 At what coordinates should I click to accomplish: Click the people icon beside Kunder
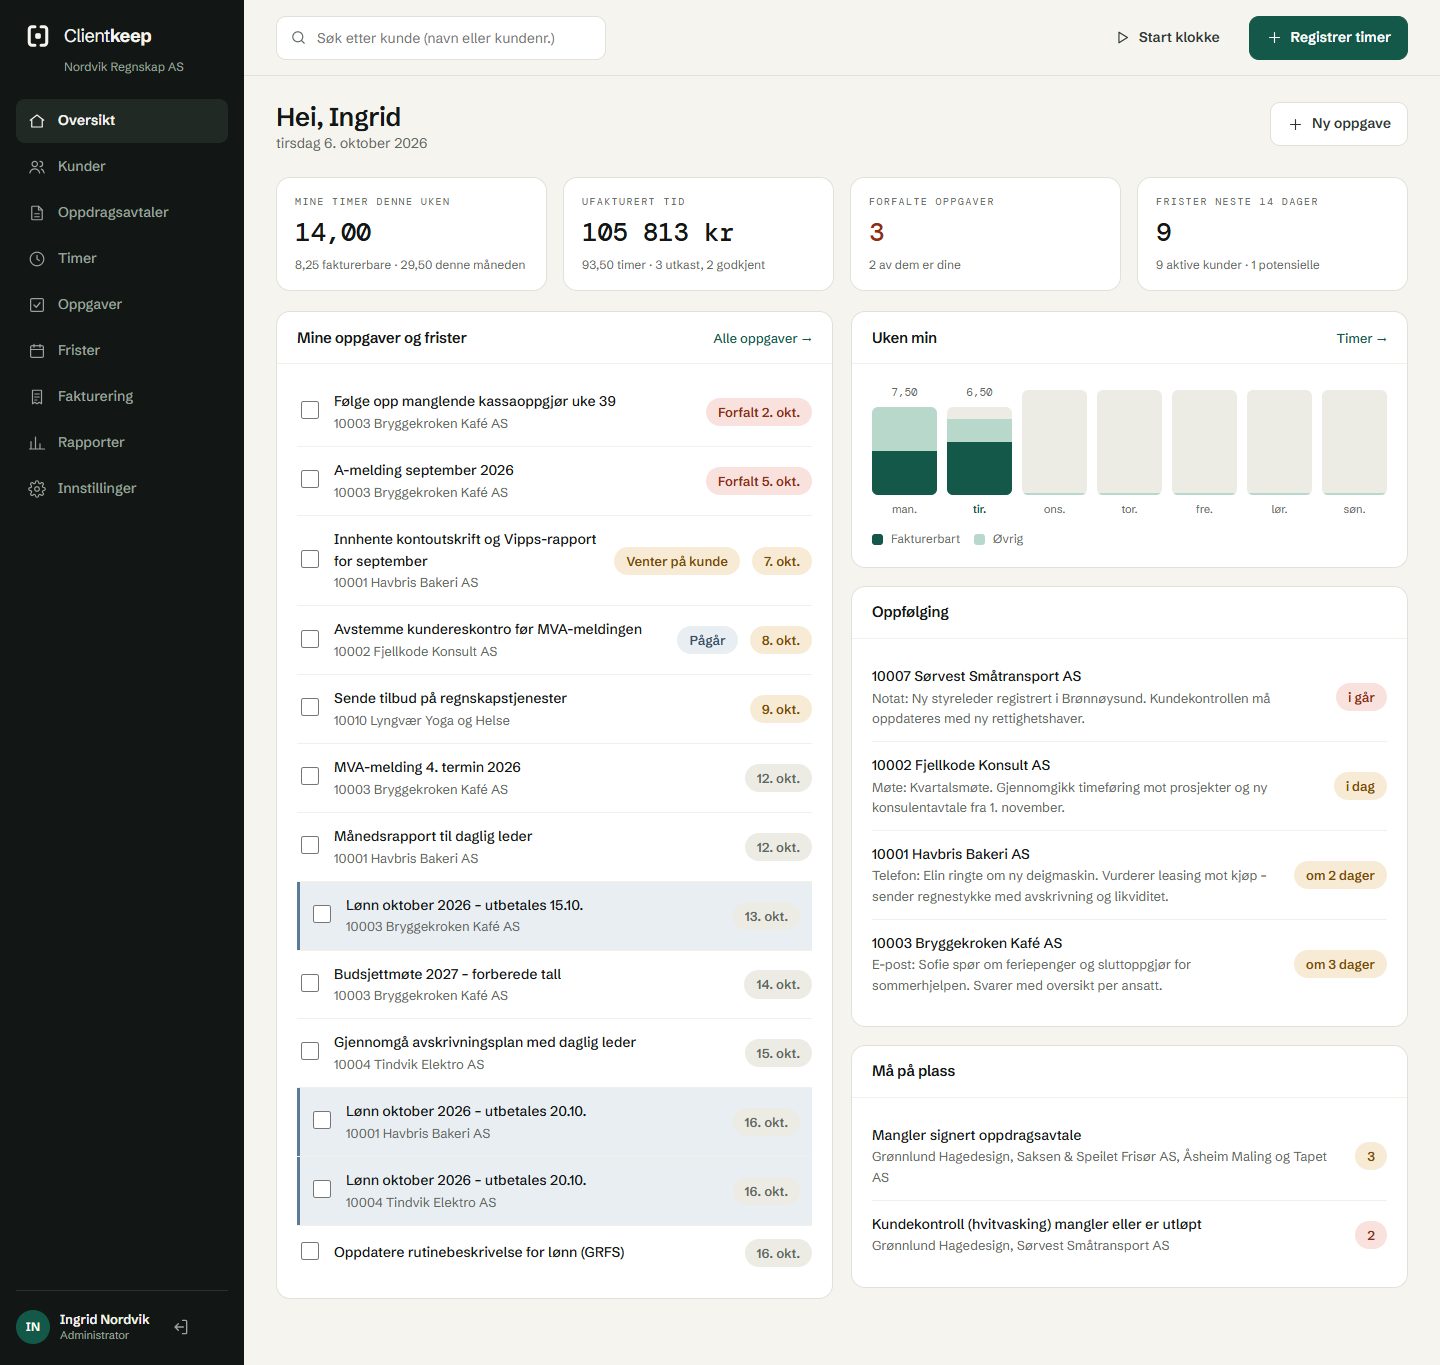click(37, 167)
